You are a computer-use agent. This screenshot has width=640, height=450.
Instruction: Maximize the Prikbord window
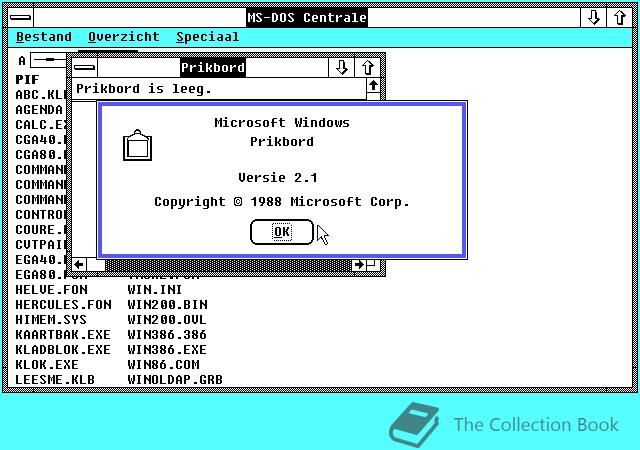pos(367,67)
